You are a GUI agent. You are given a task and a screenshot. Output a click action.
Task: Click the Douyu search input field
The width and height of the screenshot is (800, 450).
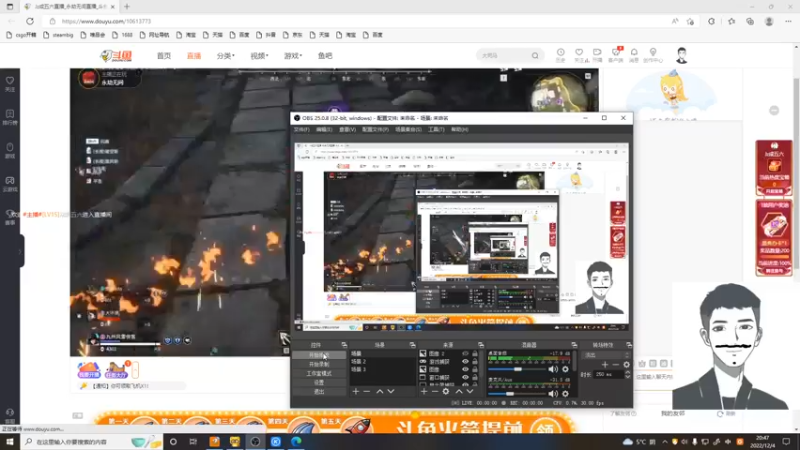coord(504,56)
